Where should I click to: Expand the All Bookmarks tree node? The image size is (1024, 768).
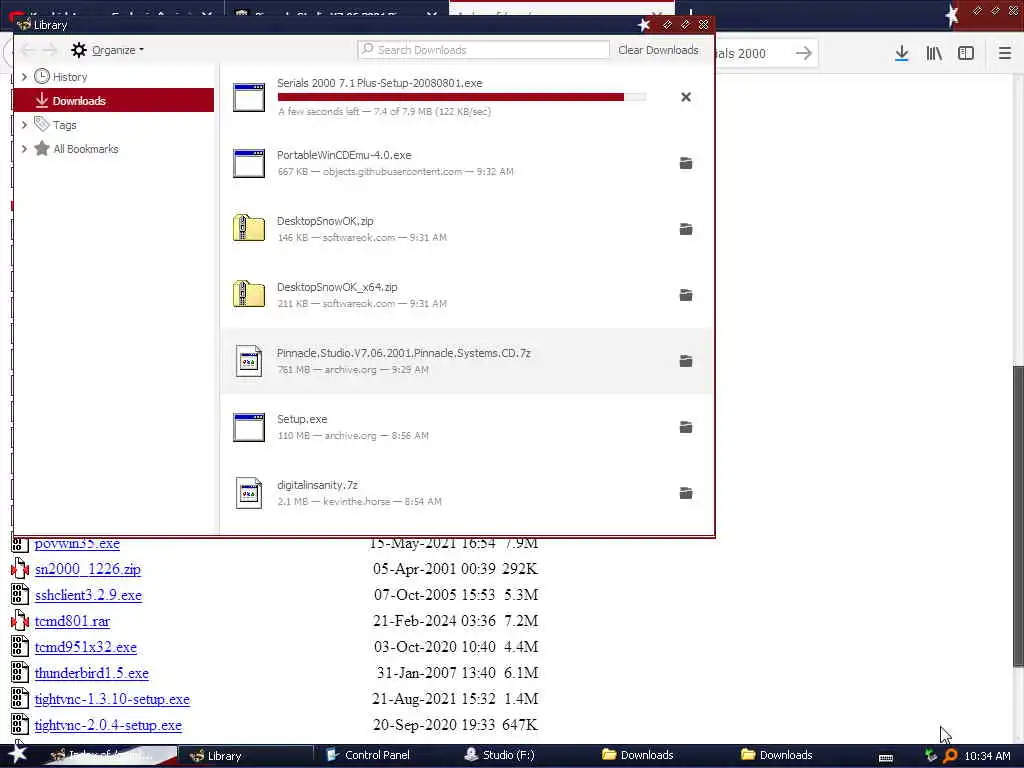coord(24,149)
